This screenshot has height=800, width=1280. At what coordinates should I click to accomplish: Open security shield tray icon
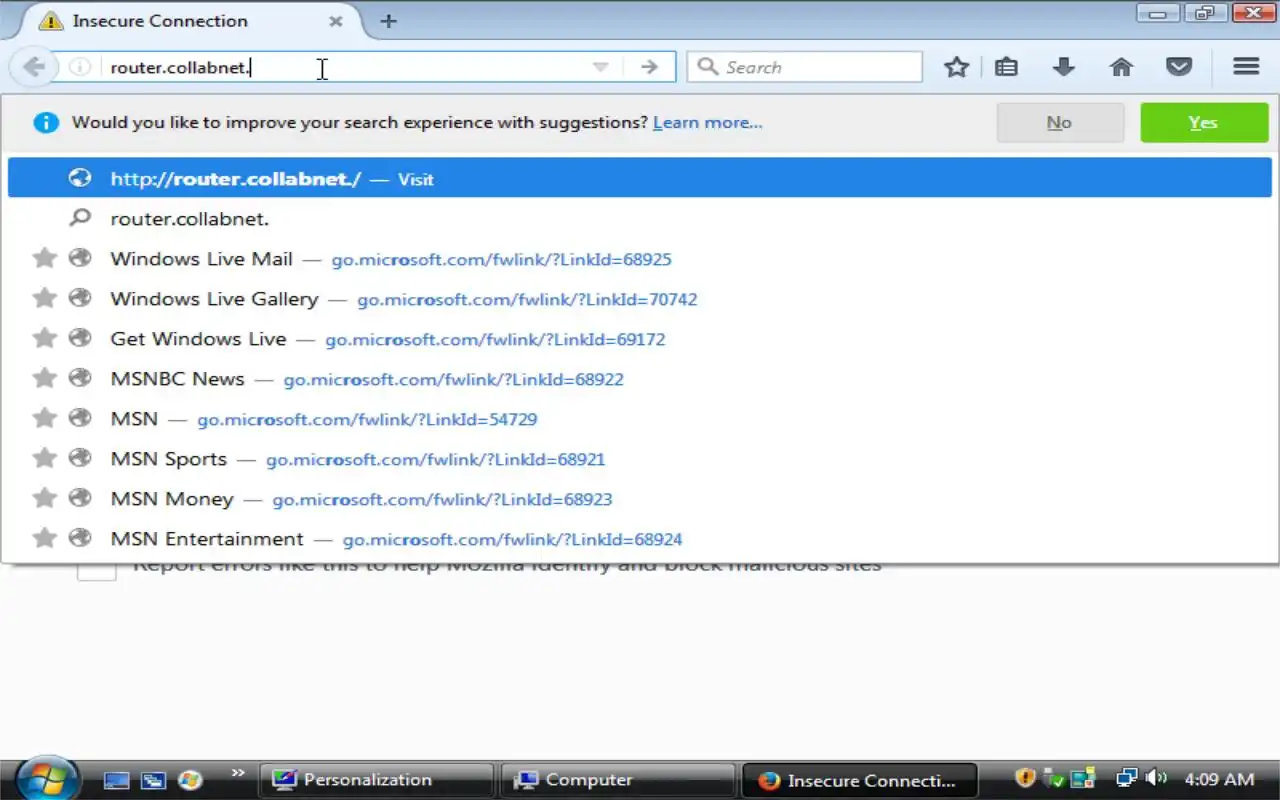click(1025, 778)
